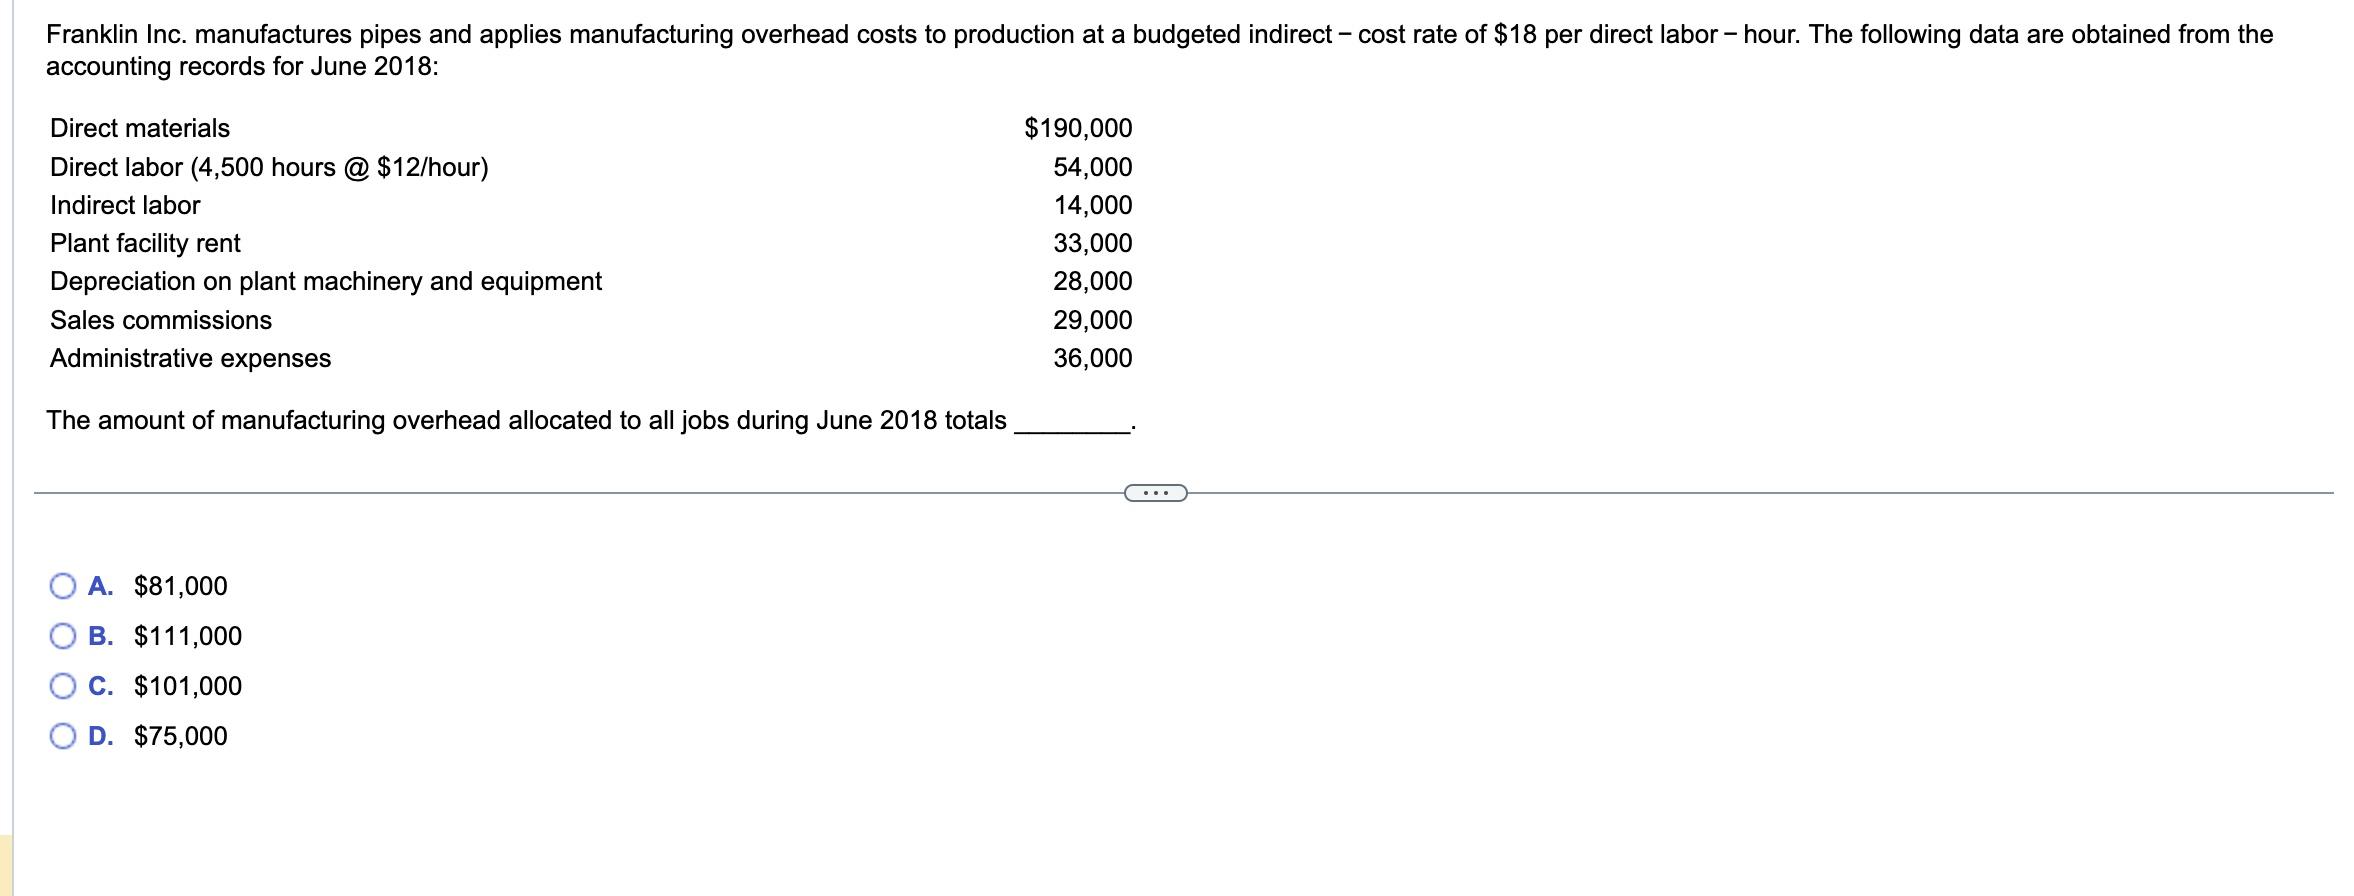This screenshot has width=2354, height=896.
Task: Click the option B label text '$111,000'
Action: coord(187,636)
